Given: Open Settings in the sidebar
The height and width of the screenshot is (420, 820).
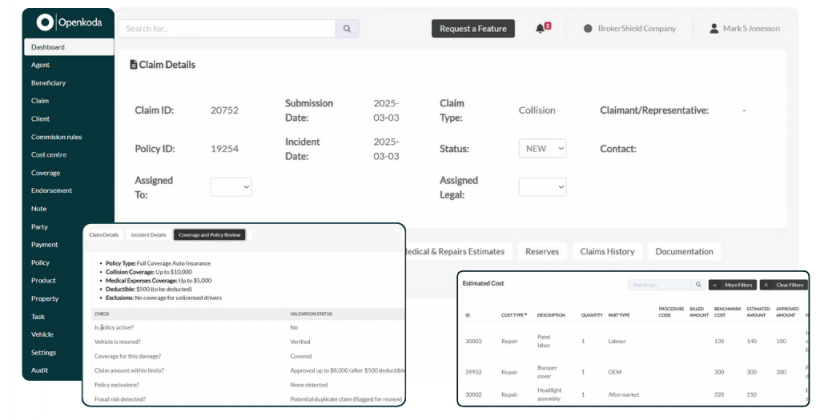Looking at the screenshot, I should 43,353.
